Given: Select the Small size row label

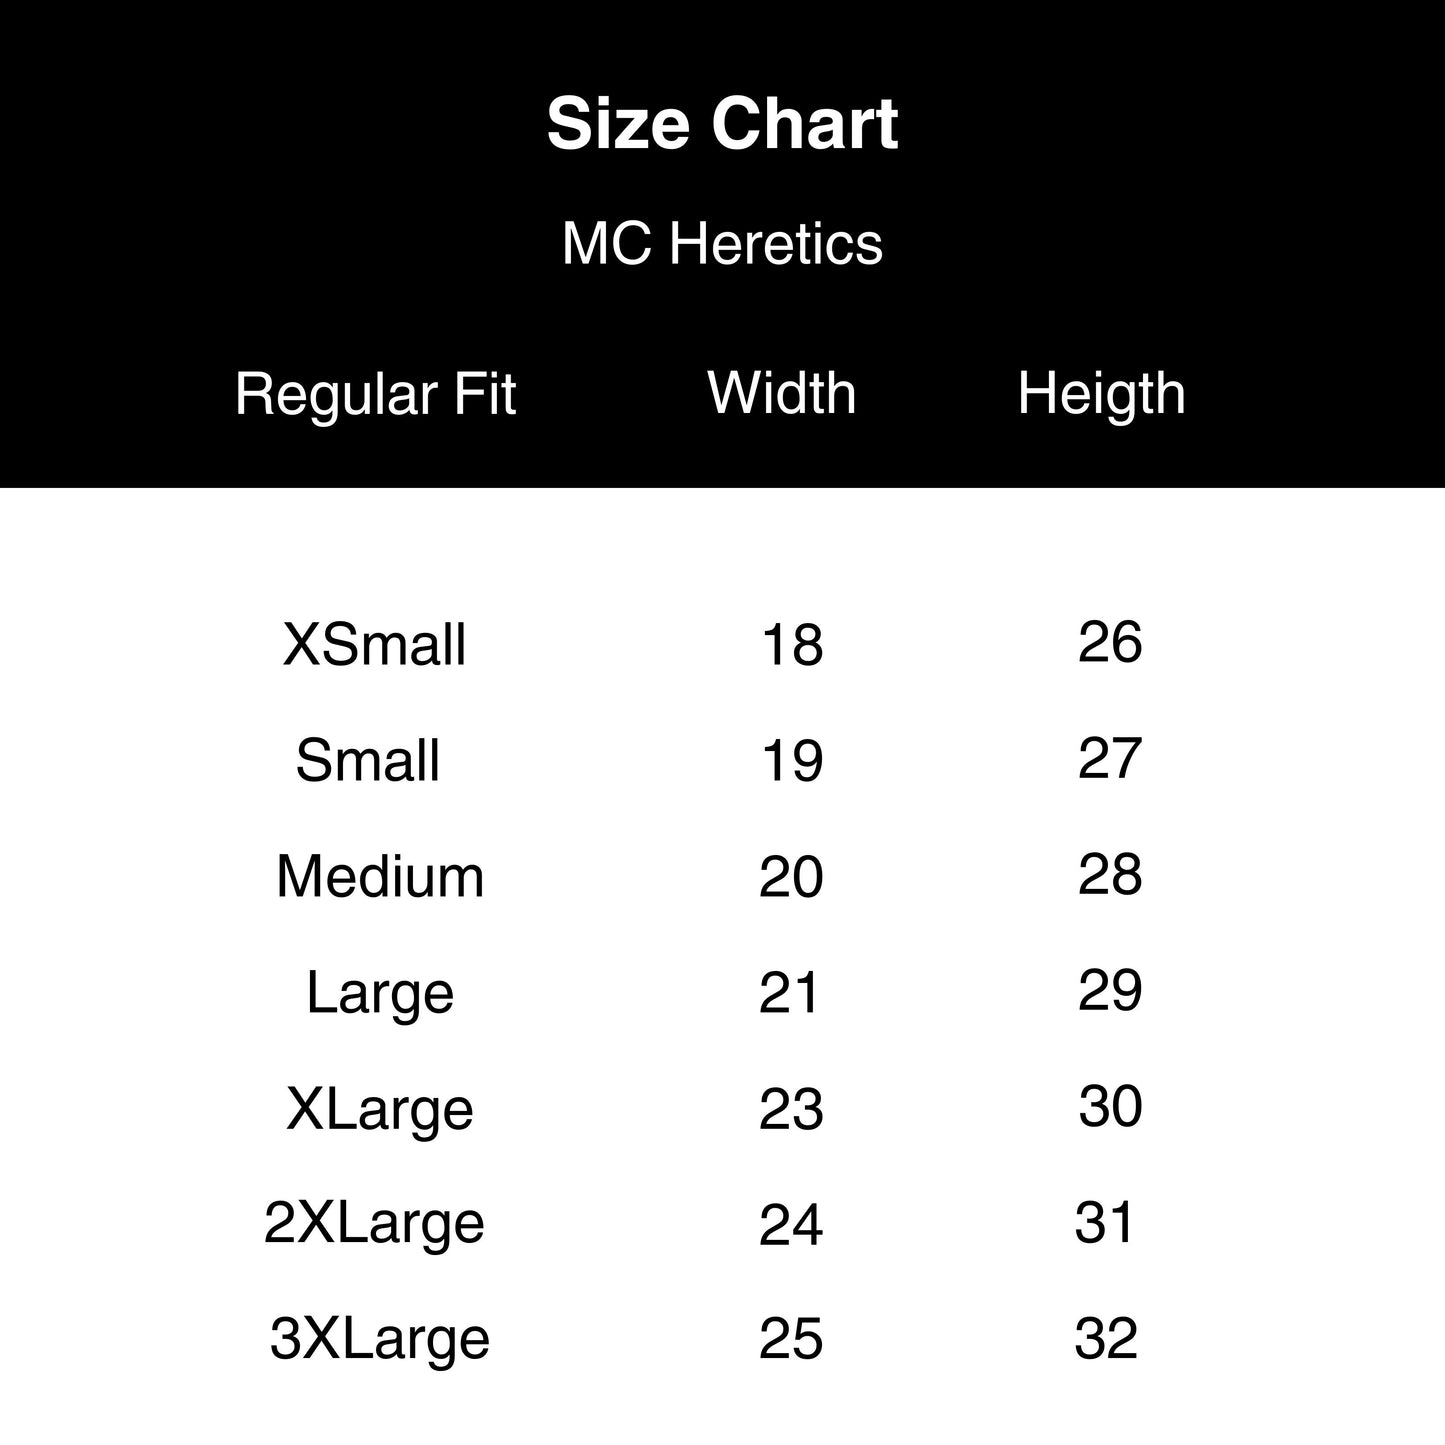Looking at the screenshot, I should 368,760.
